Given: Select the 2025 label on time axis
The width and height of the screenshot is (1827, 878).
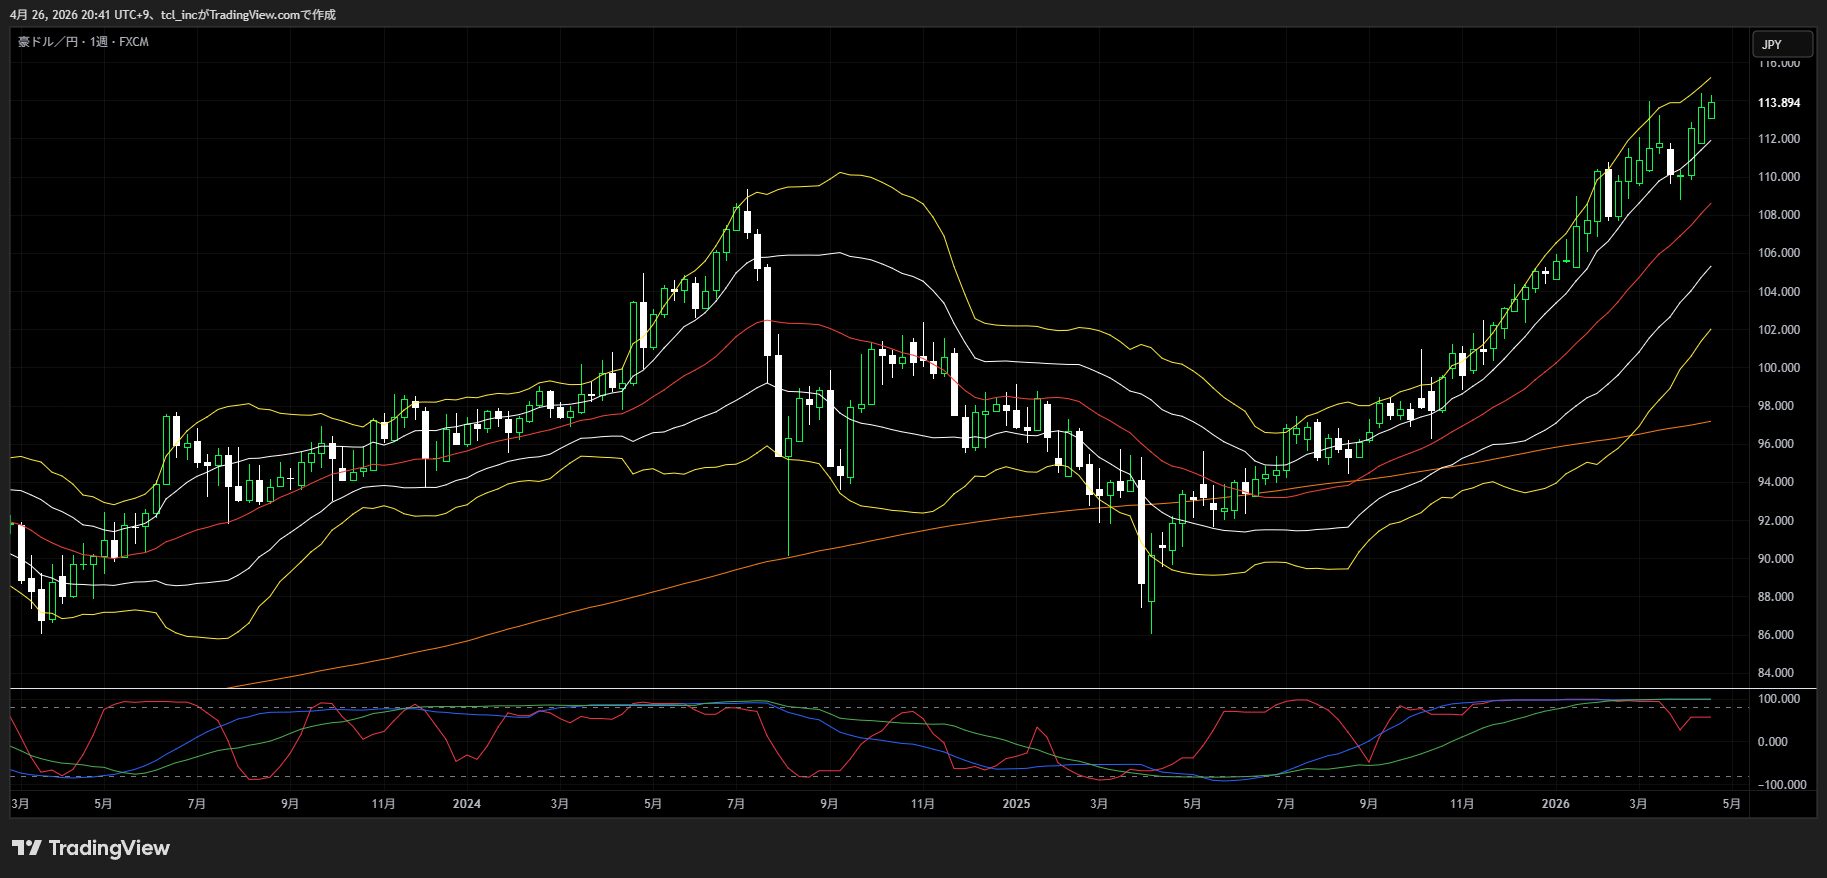Looking at the screenshot, I should coord(1015,804).
